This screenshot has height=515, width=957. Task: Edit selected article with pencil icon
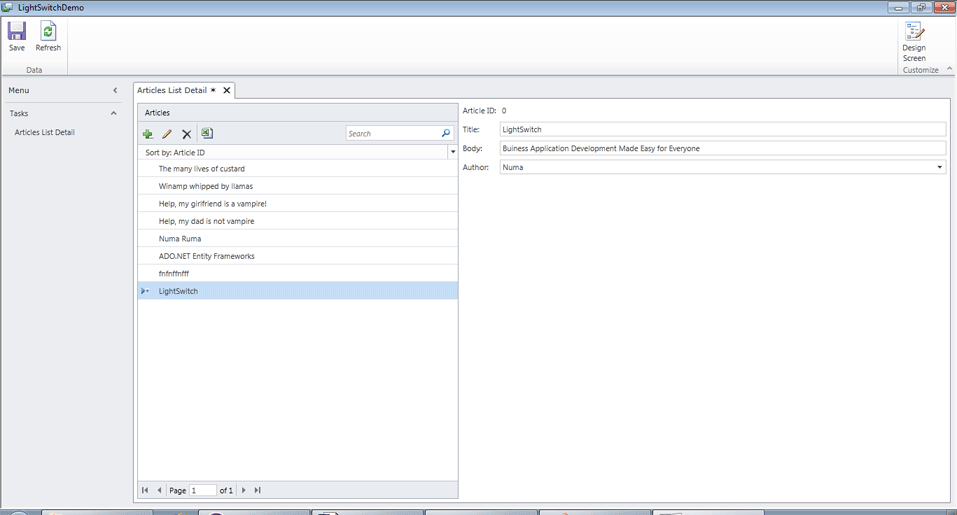point(167,134)
